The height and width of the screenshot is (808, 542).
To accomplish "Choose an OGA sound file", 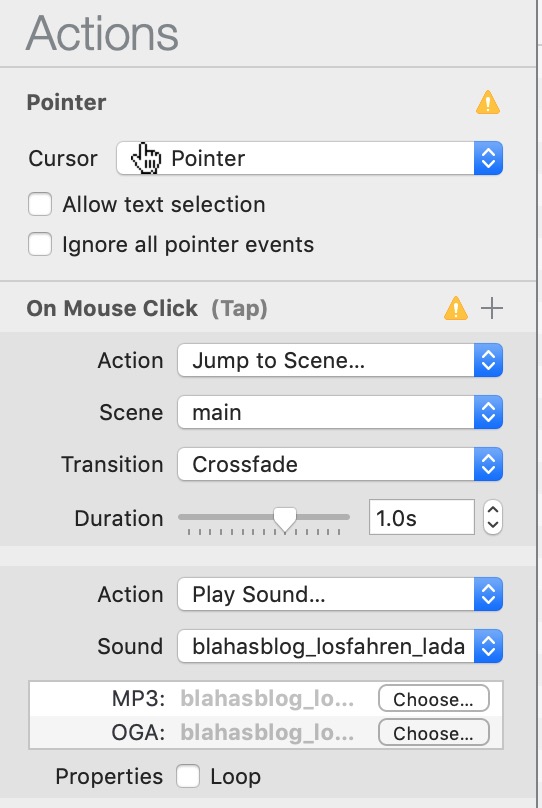I will click(x=433, y=733).
